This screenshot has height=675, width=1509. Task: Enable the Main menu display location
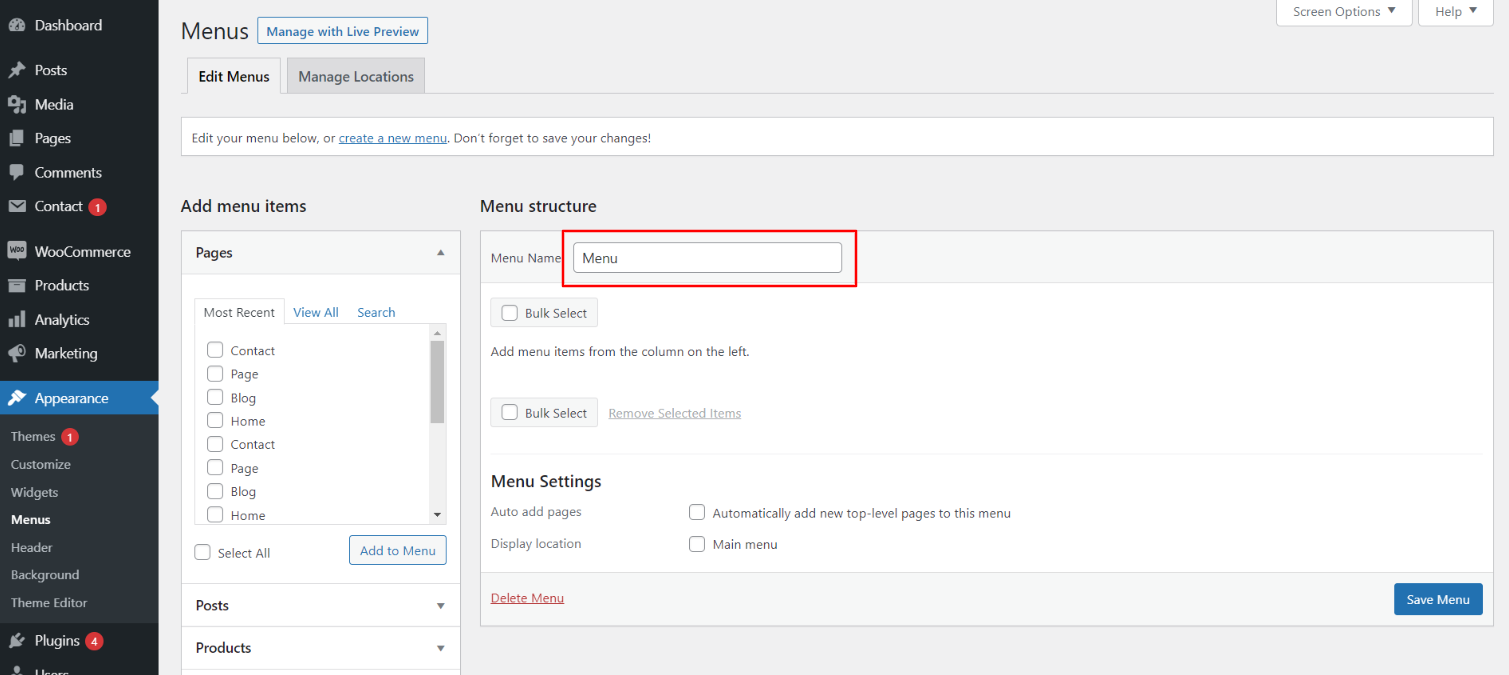tap(697, 544)
